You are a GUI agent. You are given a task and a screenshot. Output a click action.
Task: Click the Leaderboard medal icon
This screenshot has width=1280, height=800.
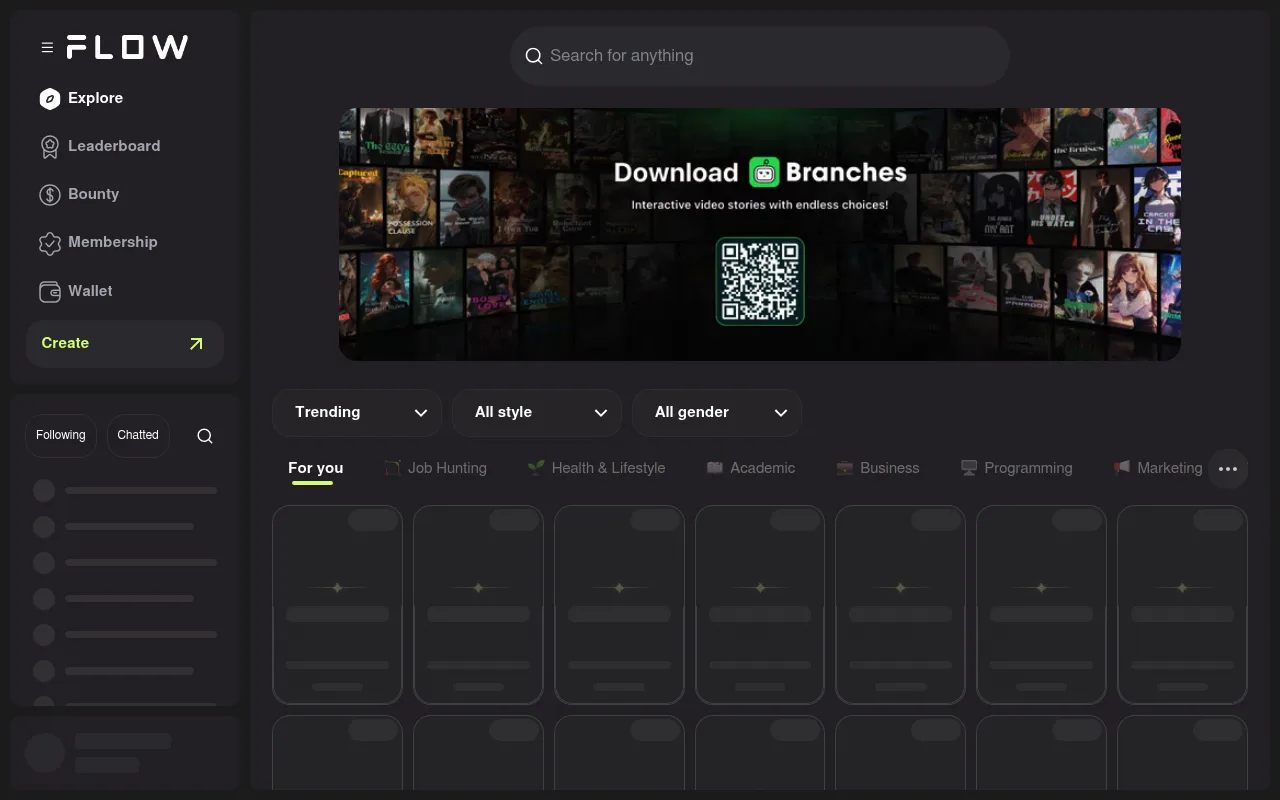[50, 146]
